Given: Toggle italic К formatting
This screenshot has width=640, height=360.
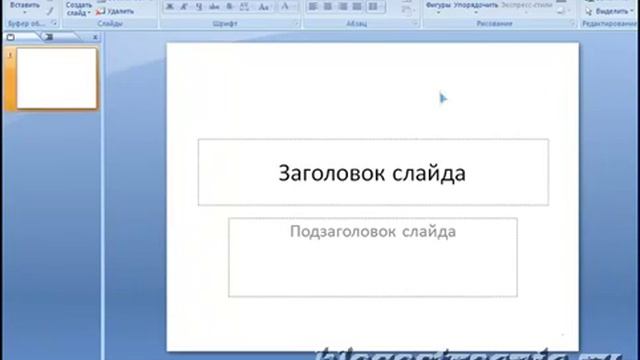Looking at the screenshot, I should point(184,7).
